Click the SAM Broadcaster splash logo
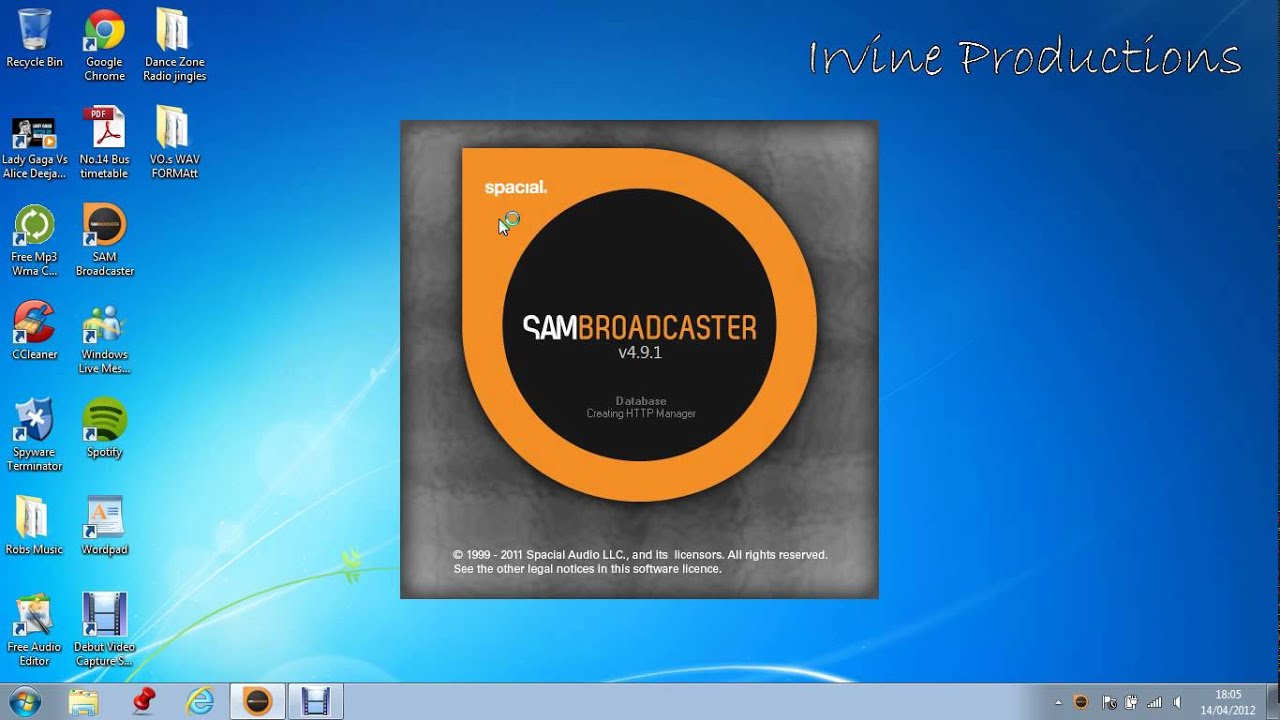Viewport: 1280px width, 720px height. 639,327
